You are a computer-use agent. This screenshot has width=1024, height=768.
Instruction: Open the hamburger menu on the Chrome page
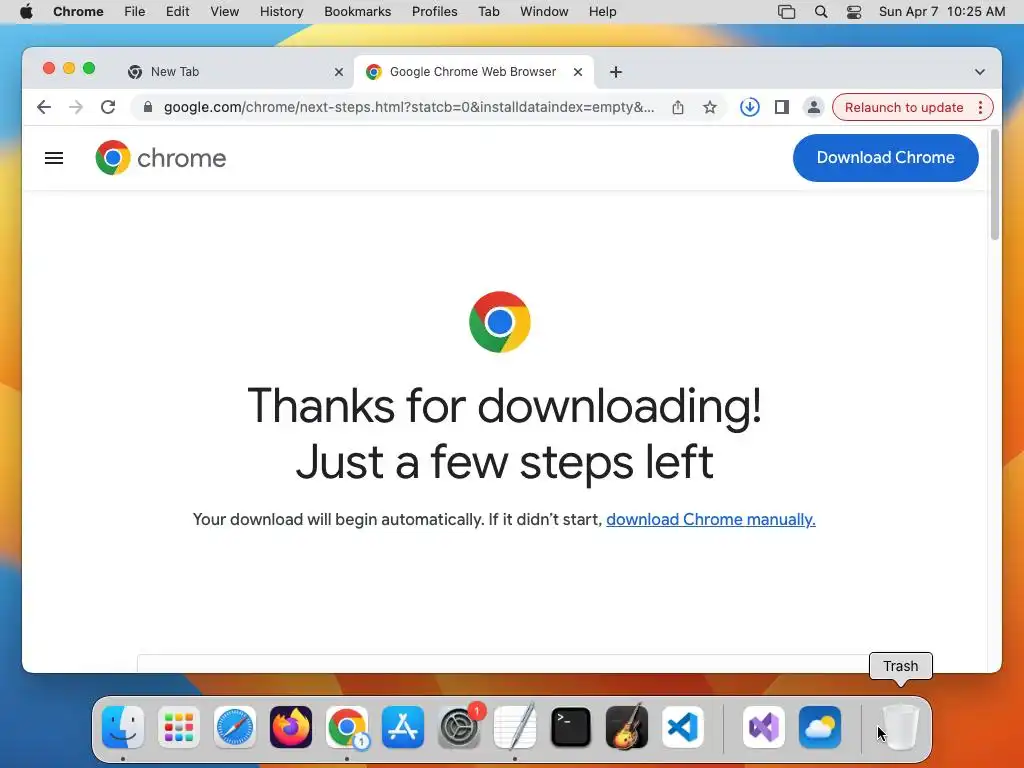click(54, 158)
